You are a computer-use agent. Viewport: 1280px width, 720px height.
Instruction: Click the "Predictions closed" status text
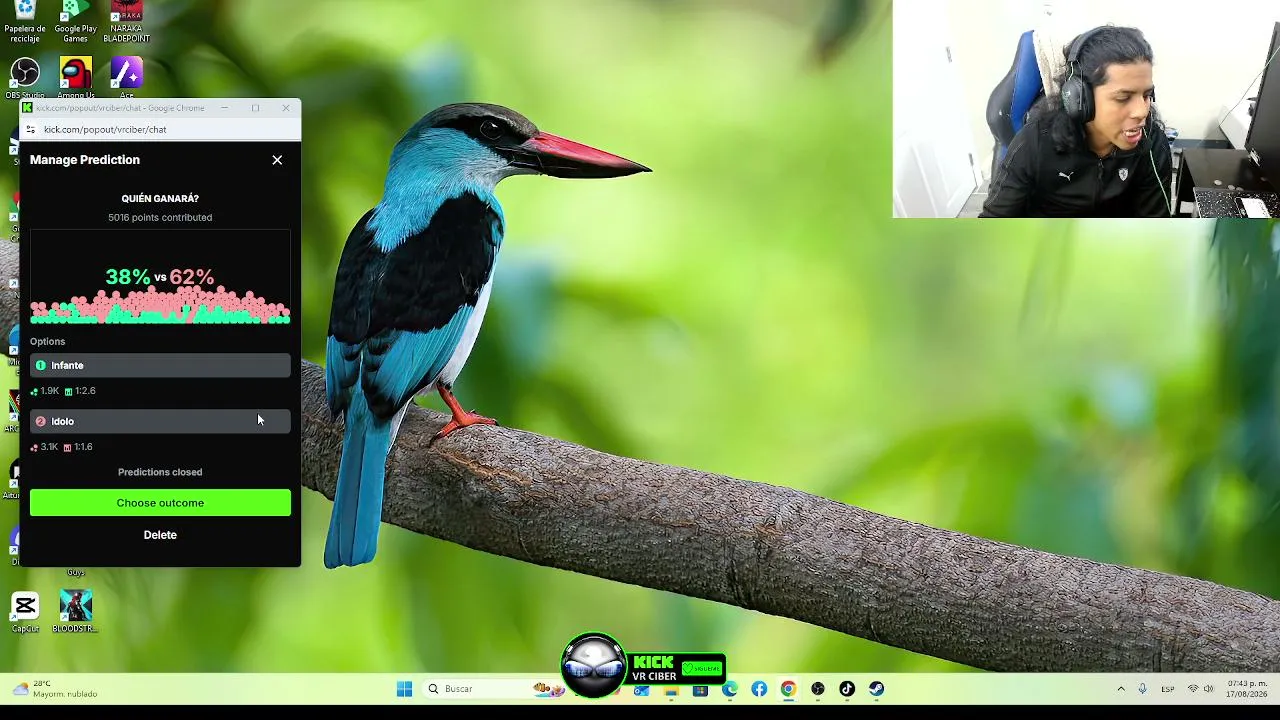[160, 472]
